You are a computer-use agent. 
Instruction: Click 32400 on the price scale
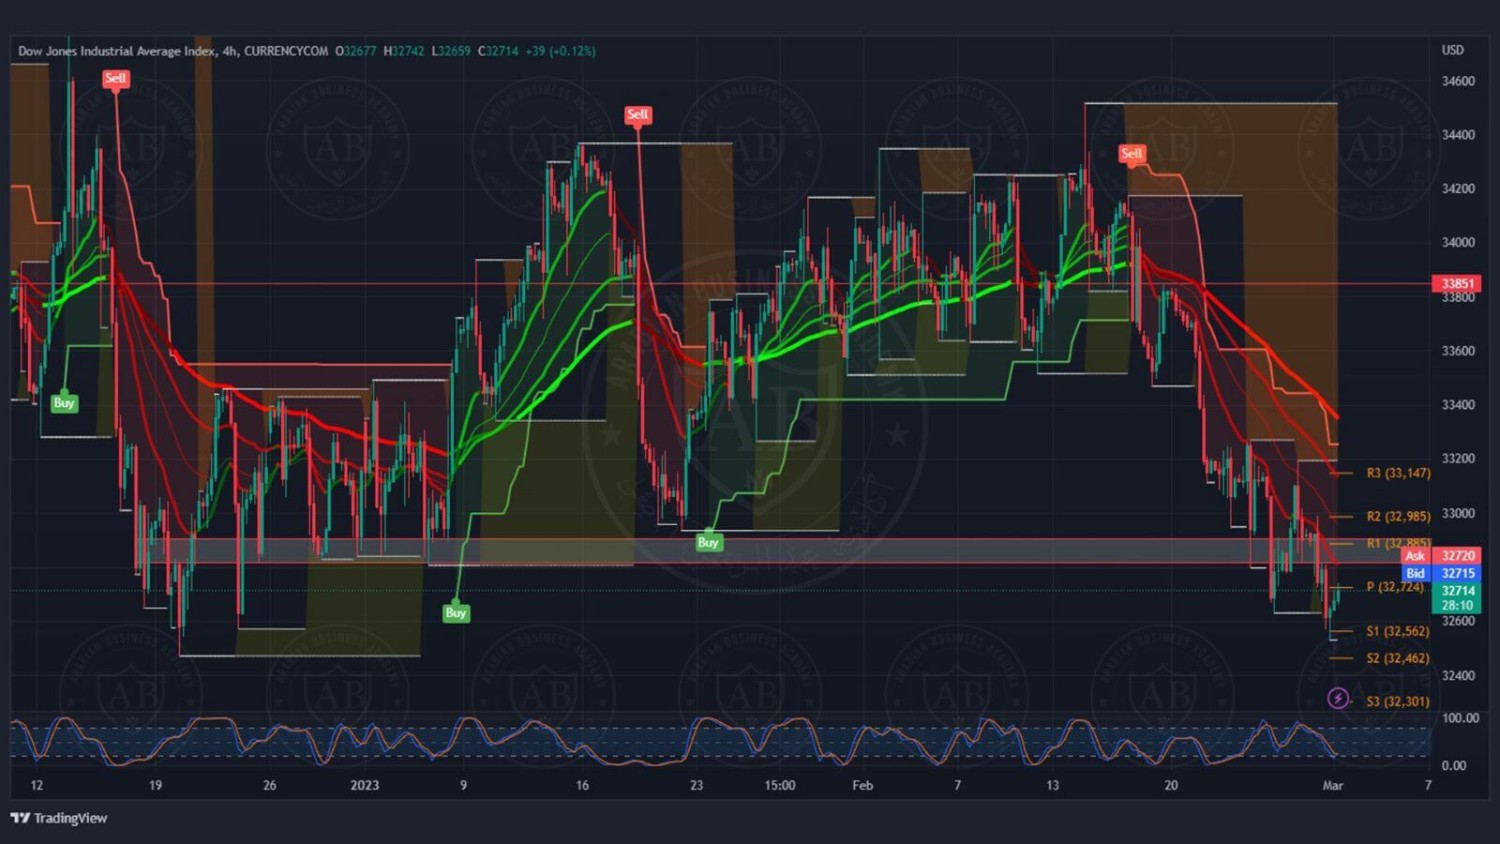pyautogui.click(x=1458, y=676)
